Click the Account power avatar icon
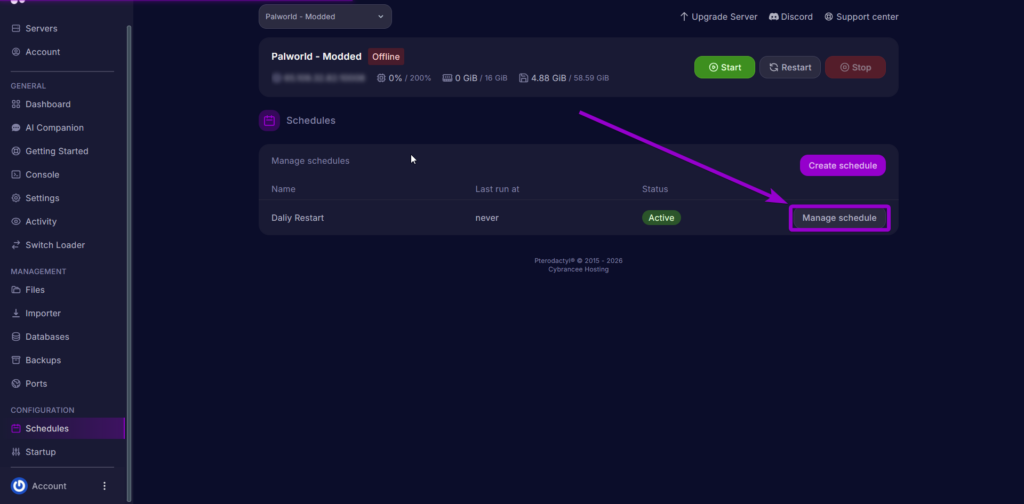The height and width of the screenshot is (504, 1024). (18, 486)
